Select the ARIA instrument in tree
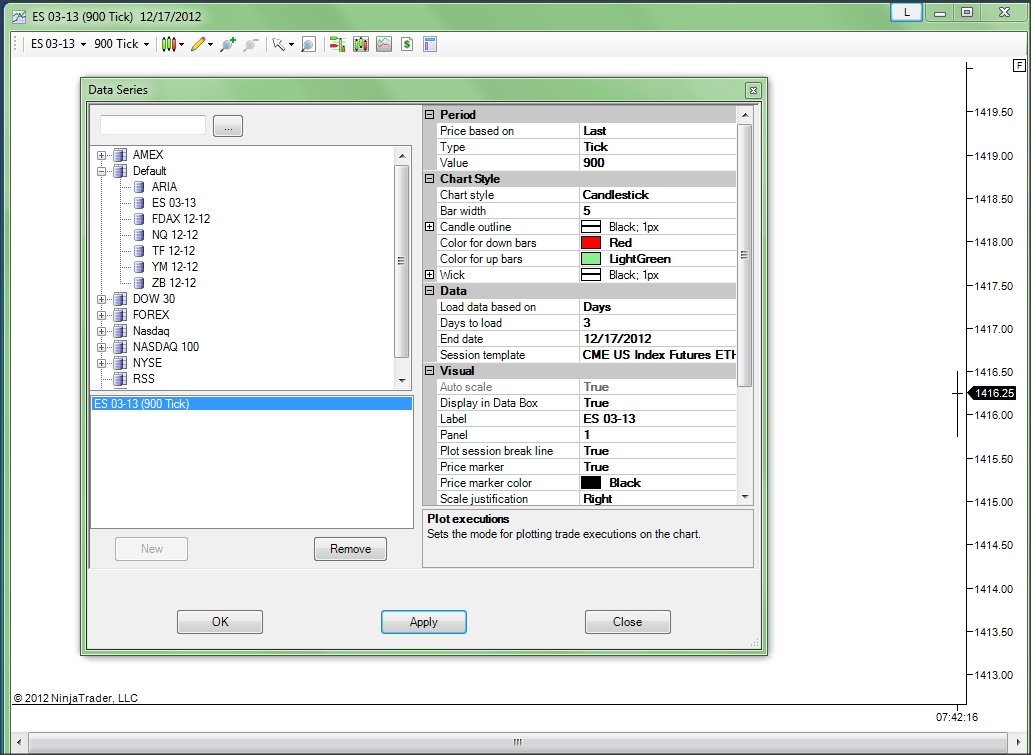 pyautogui.click(x=164, y=187)
